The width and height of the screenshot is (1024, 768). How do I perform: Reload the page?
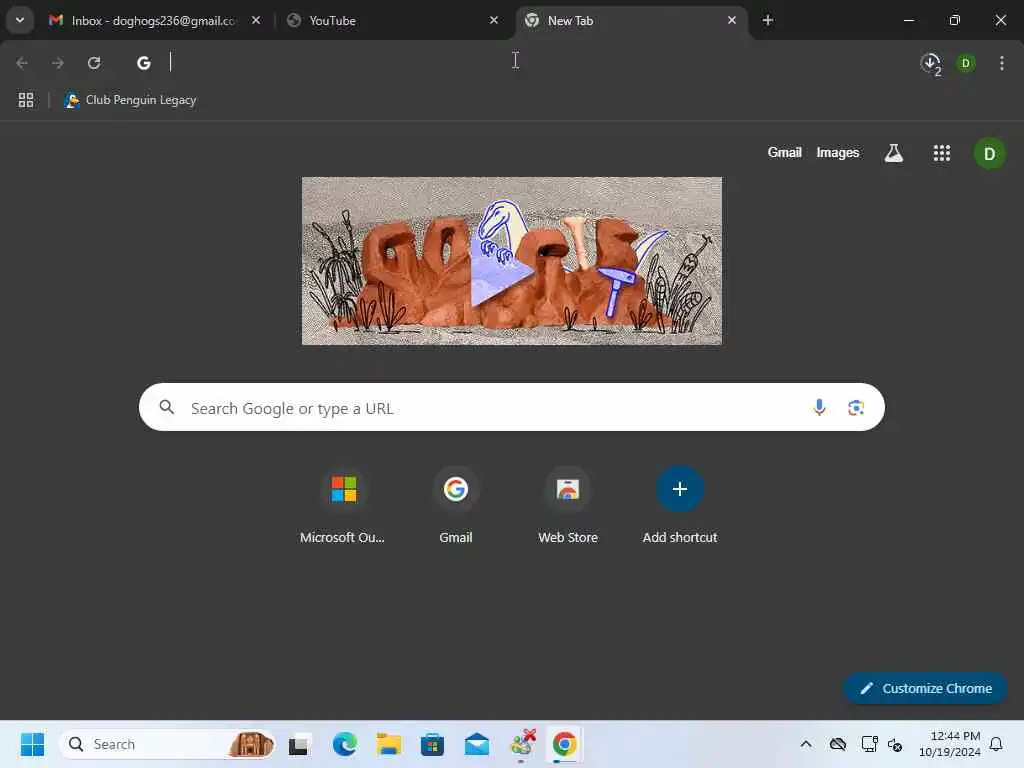click(x=94, y=63)
